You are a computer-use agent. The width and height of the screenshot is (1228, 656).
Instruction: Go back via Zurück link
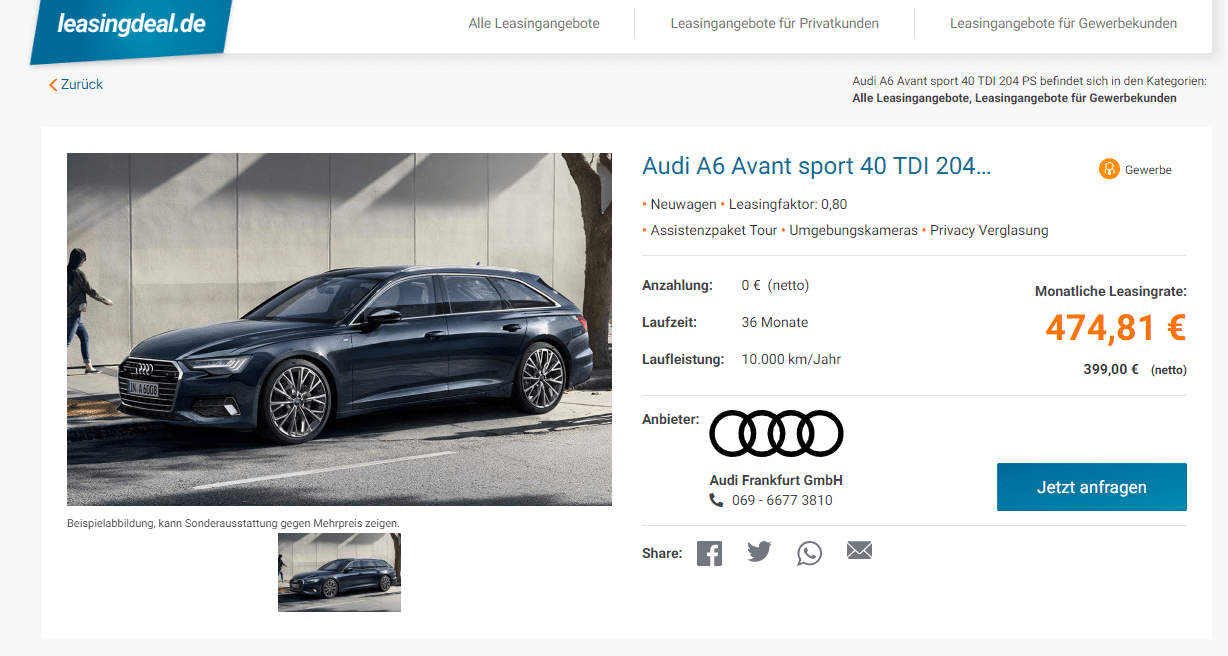[x=82, y=85]
